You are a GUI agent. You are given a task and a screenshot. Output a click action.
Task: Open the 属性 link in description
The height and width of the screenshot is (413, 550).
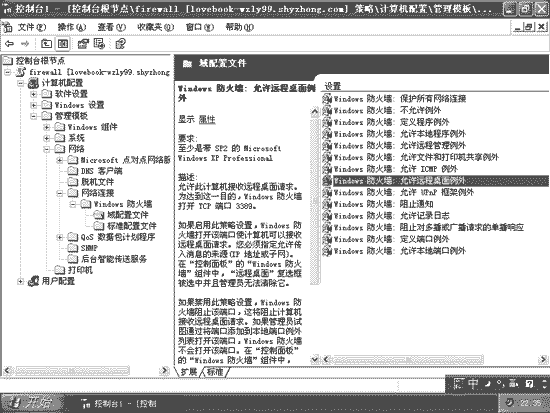[207, 119]
